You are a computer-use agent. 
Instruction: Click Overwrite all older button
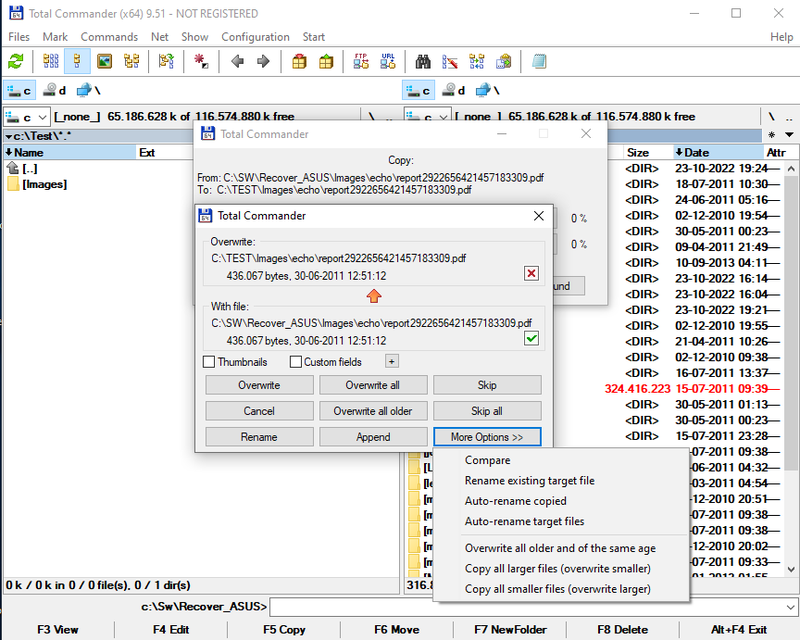tap(373, 411)
